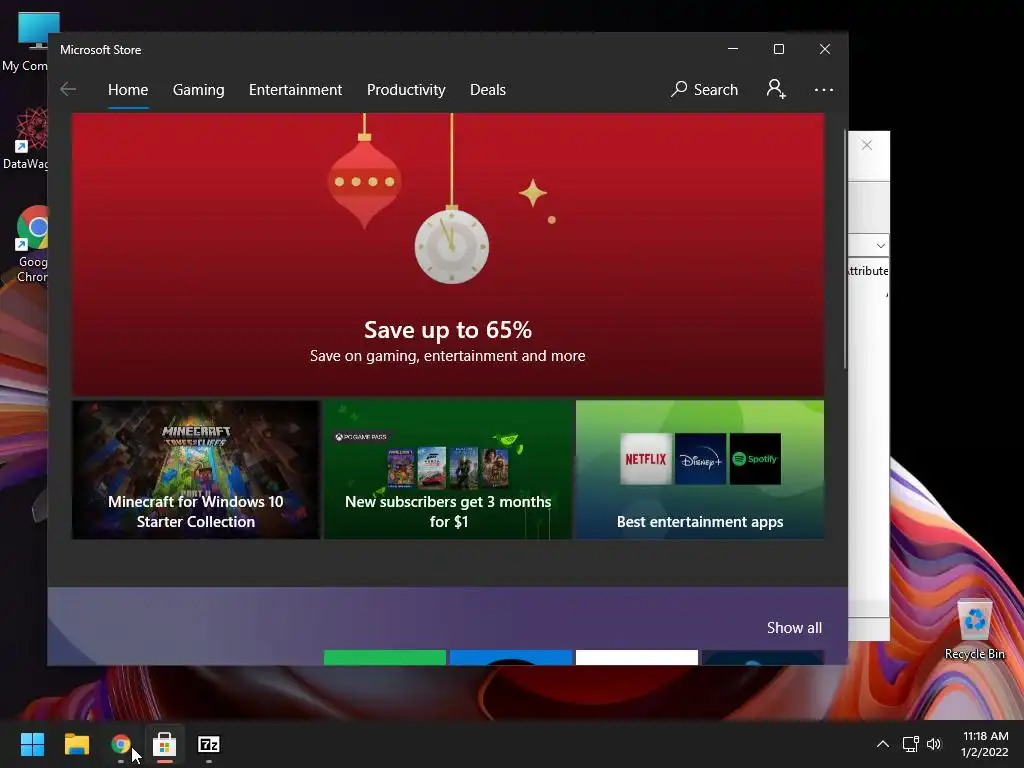Open File Explorer from taskbar
1024x768 pixels.
click(x=76, y=744)
